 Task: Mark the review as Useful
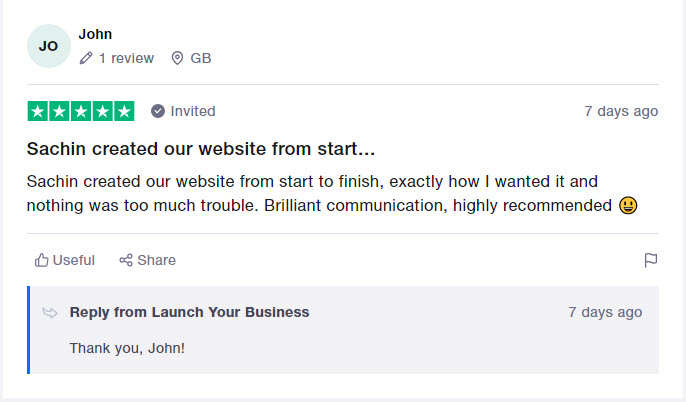(65, 260)
